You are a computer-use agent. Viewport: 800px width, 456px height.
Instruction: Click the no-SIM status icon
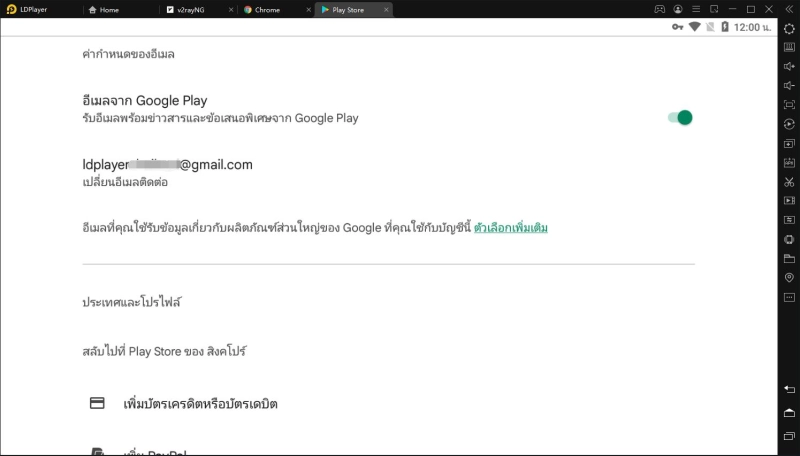(x=710, y=27)
